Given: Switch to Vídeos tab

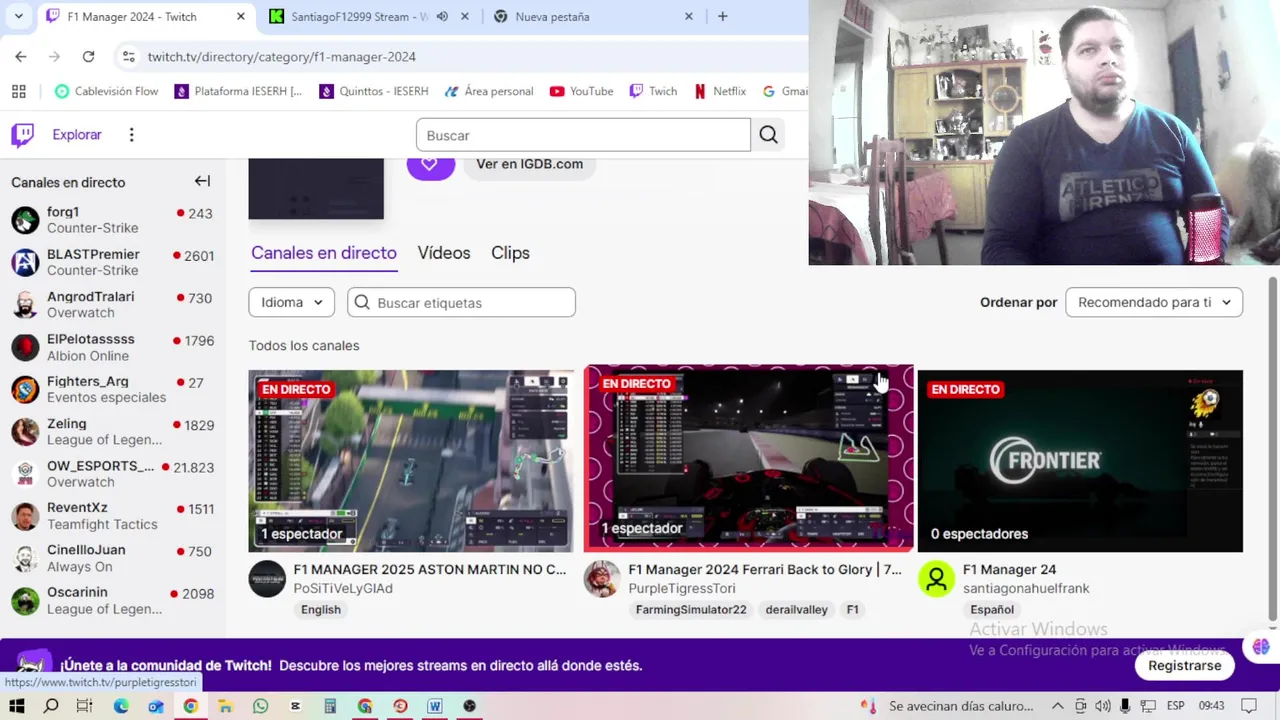Looking at the screenshot, I should 444,253.
